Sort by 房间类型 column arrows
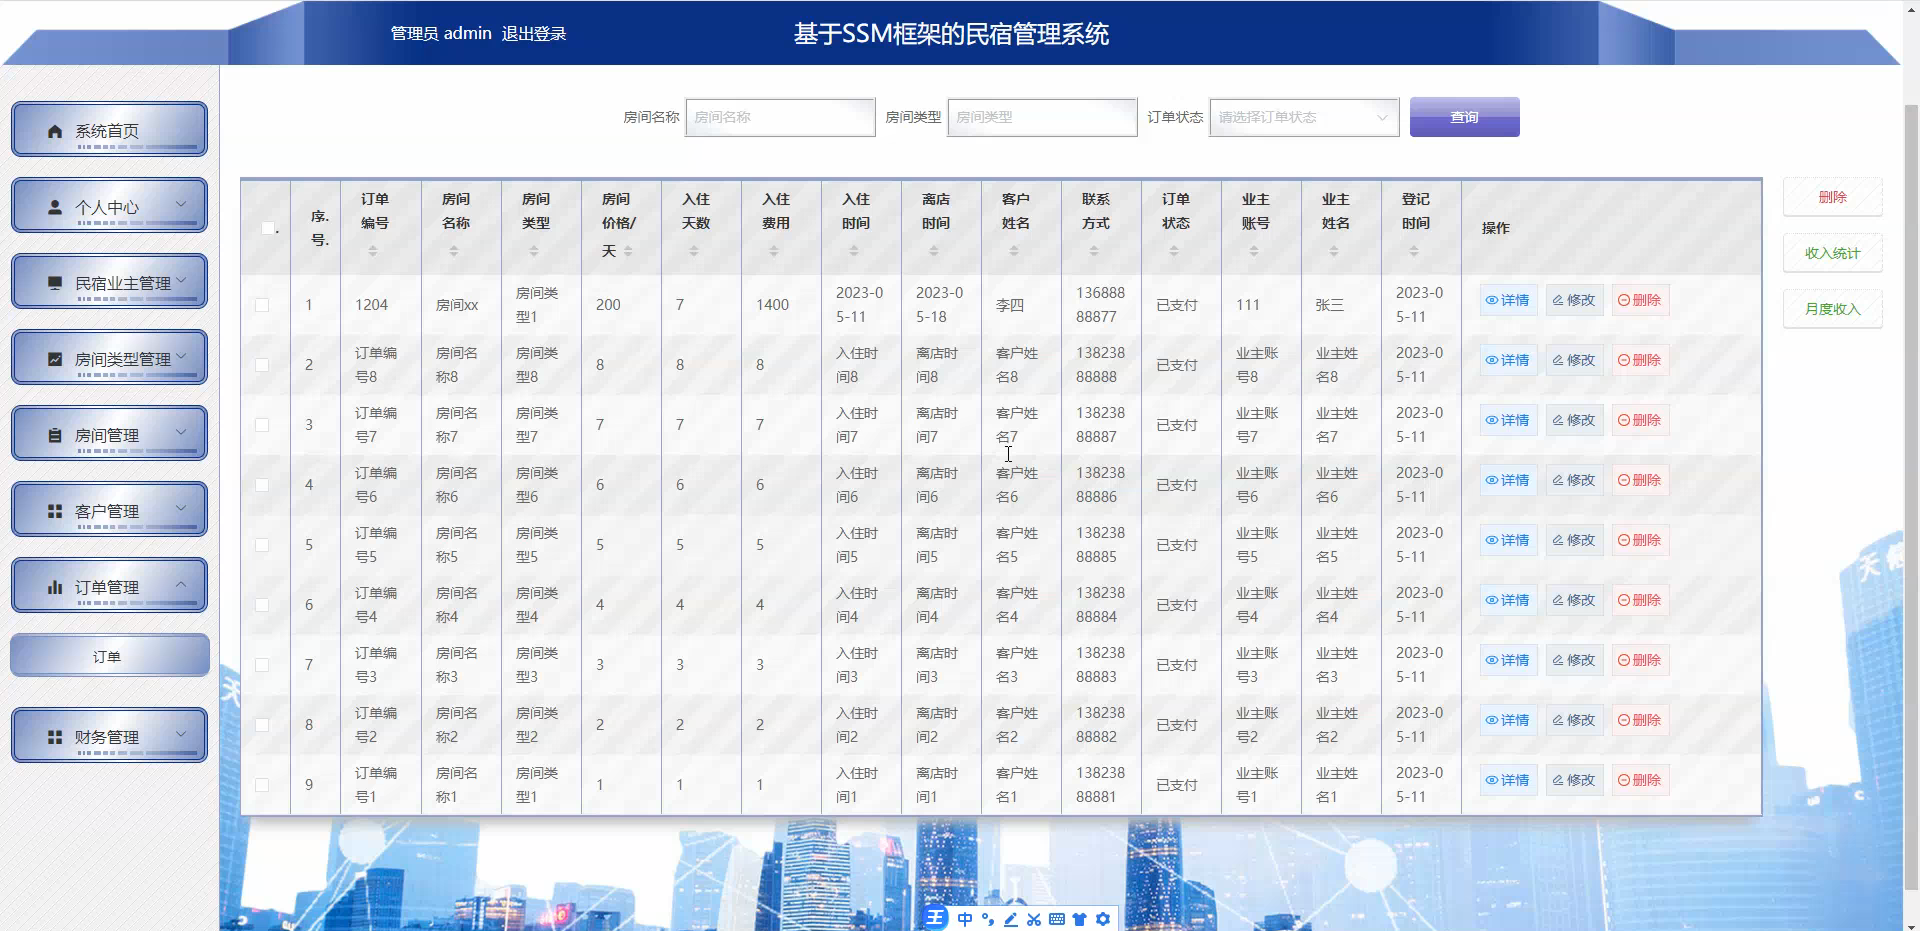 click(533, 251)
